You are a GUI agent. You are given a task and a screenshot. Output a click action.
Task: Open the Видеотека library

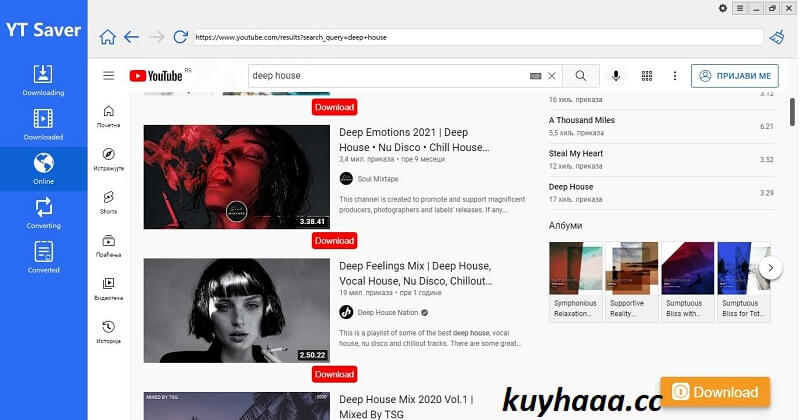(109, 289)
